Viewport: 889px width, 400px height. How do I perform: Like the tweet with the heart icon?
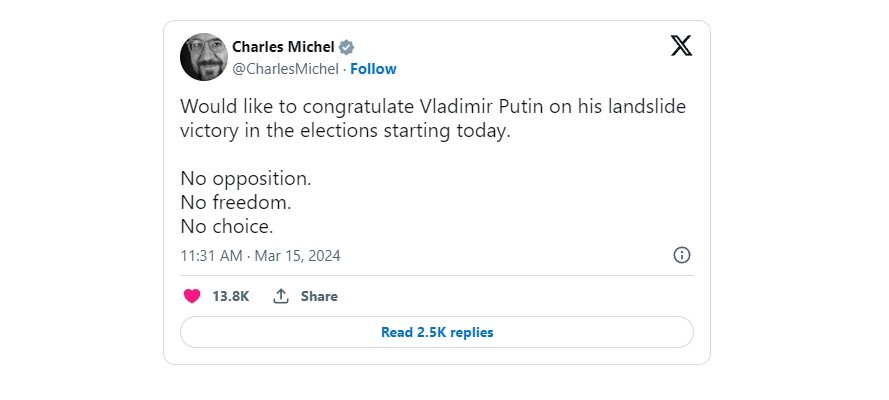coord(192,296)
